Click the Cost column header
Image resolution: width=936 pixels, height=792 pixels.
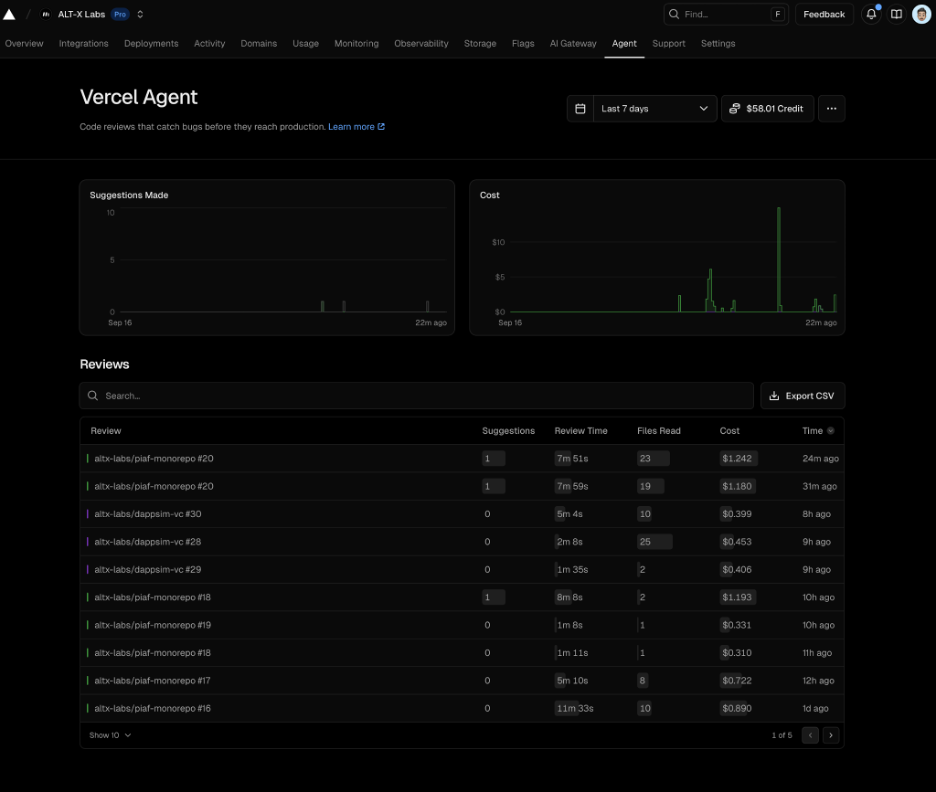click(729, 431)
